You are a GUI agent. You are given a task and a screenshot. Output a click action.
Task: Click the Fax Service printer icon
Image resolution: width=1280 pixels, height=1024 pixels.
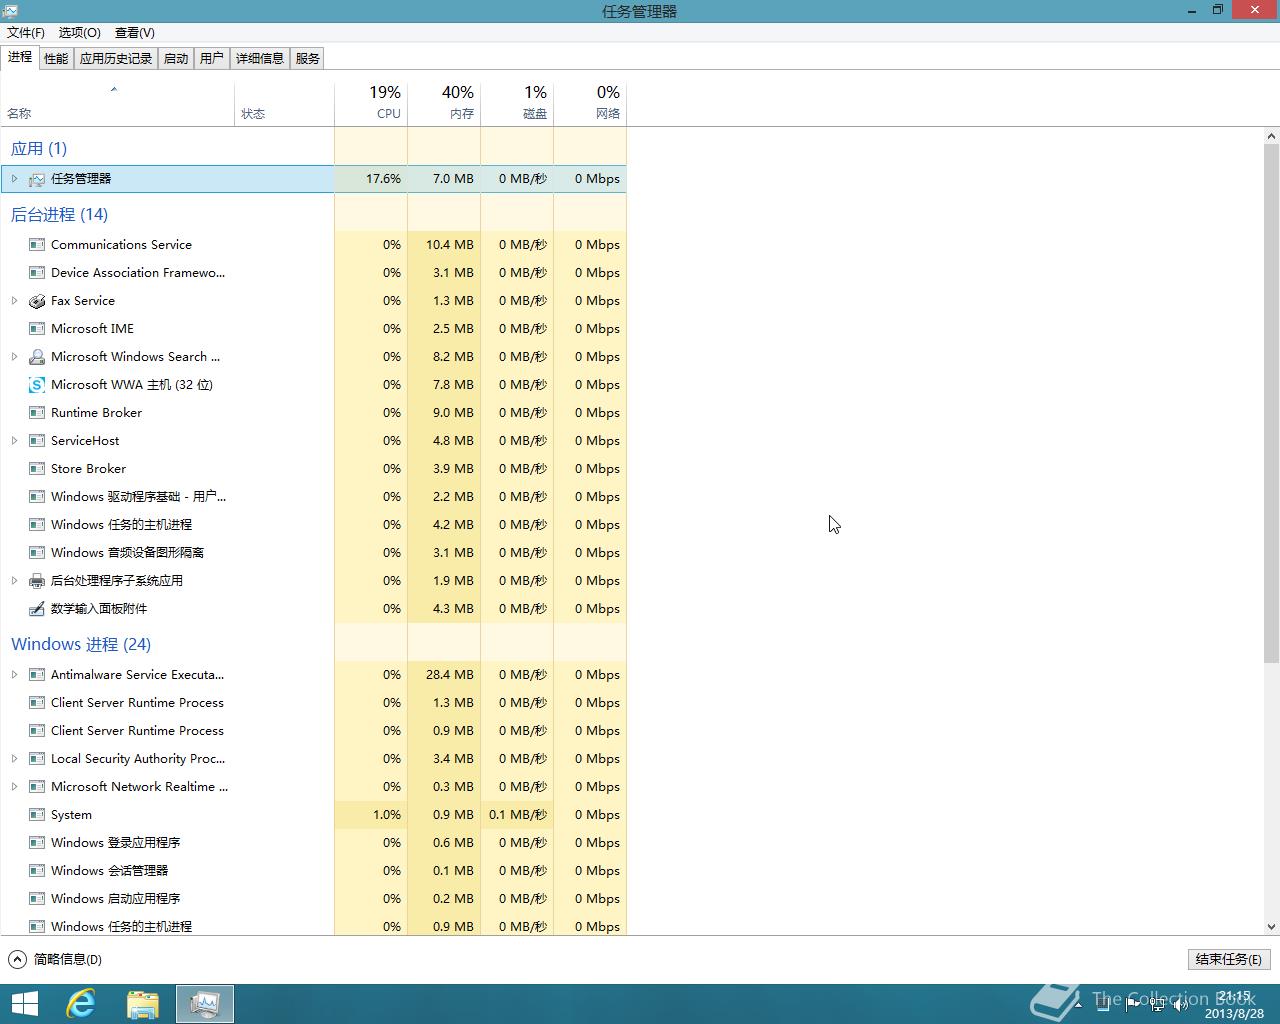coord(37,301)
